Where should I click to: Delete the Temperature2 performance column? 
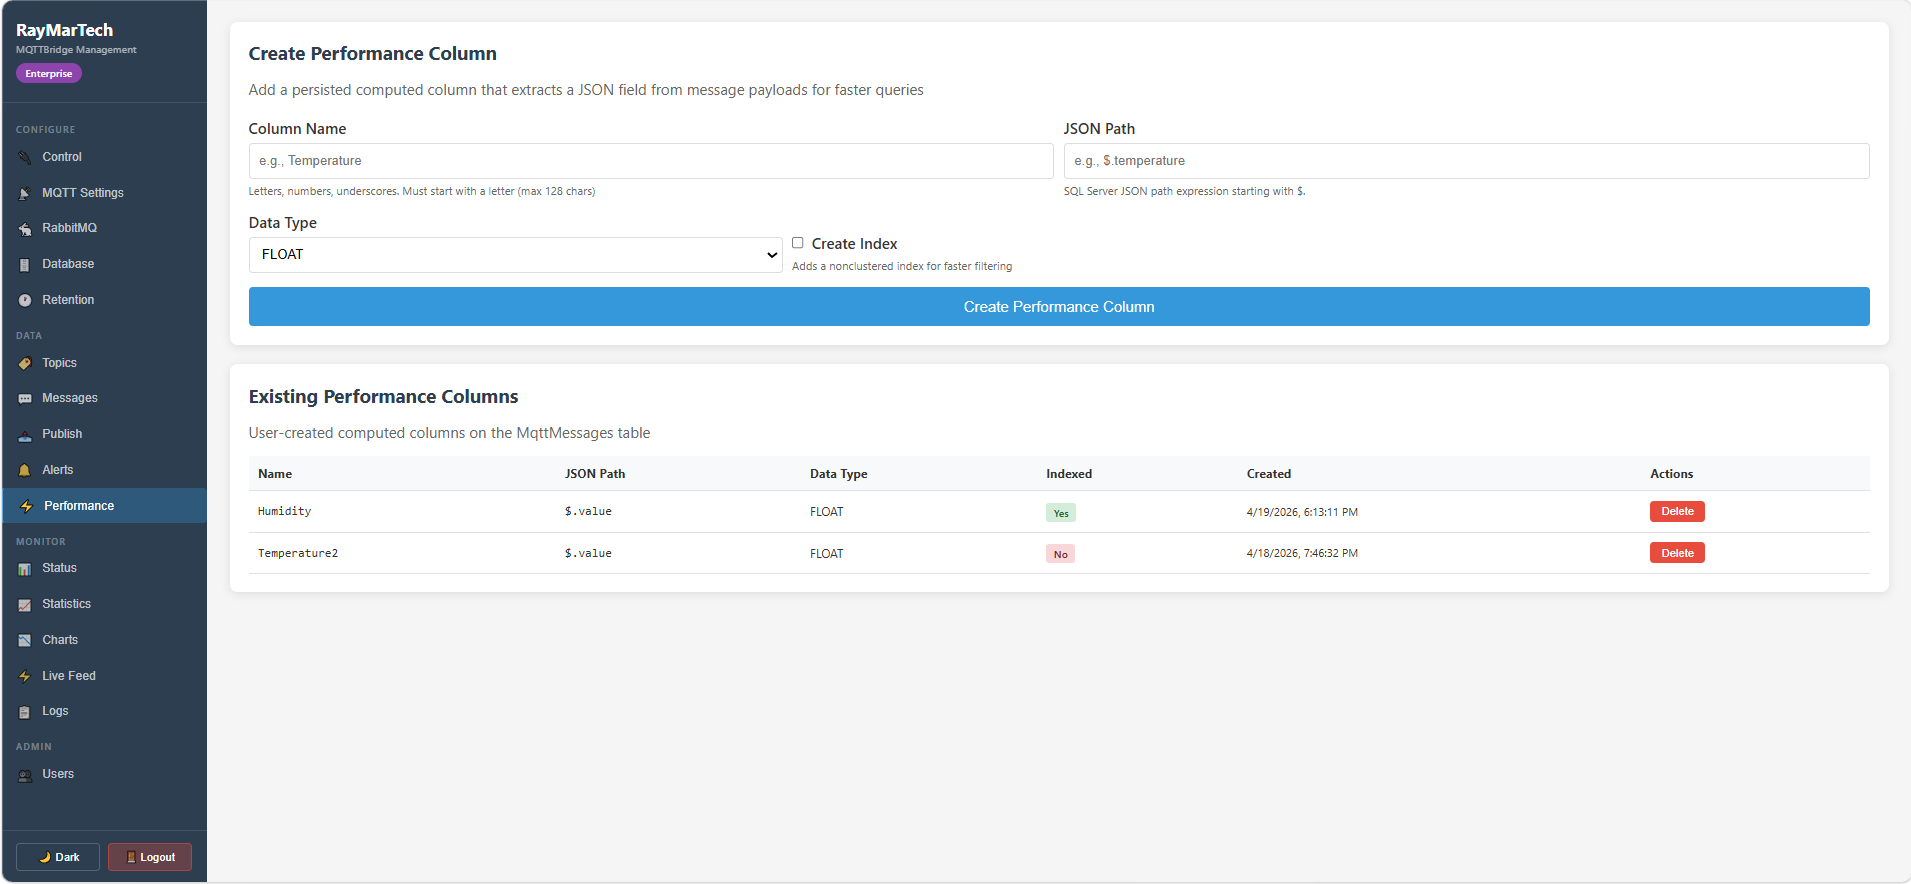pyautogui.click(x=1677, y=553)
